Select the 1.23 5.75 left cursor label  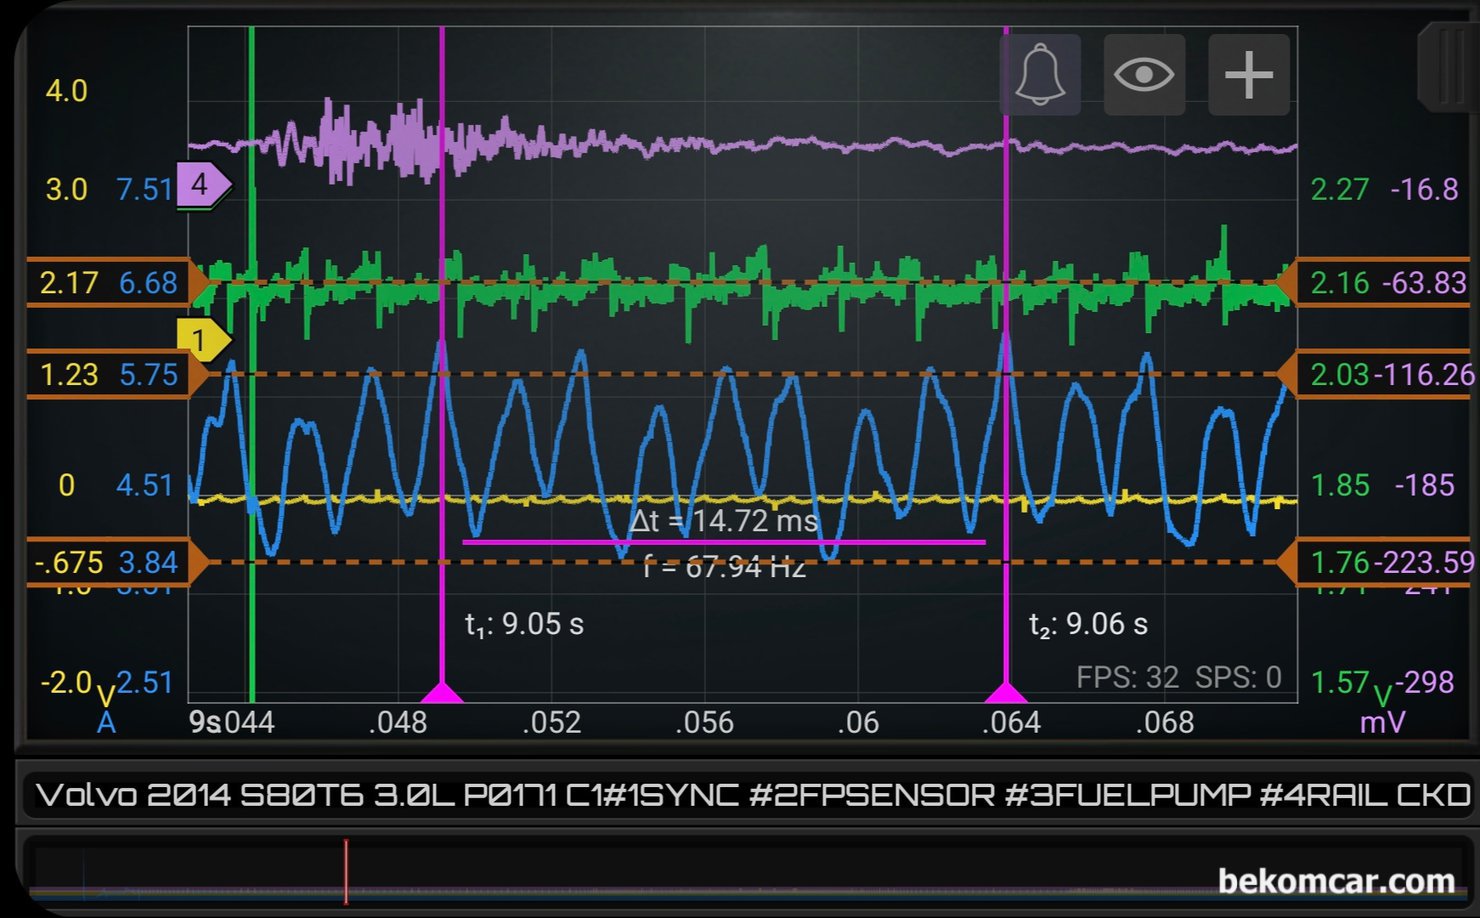(x=118, y=375)
